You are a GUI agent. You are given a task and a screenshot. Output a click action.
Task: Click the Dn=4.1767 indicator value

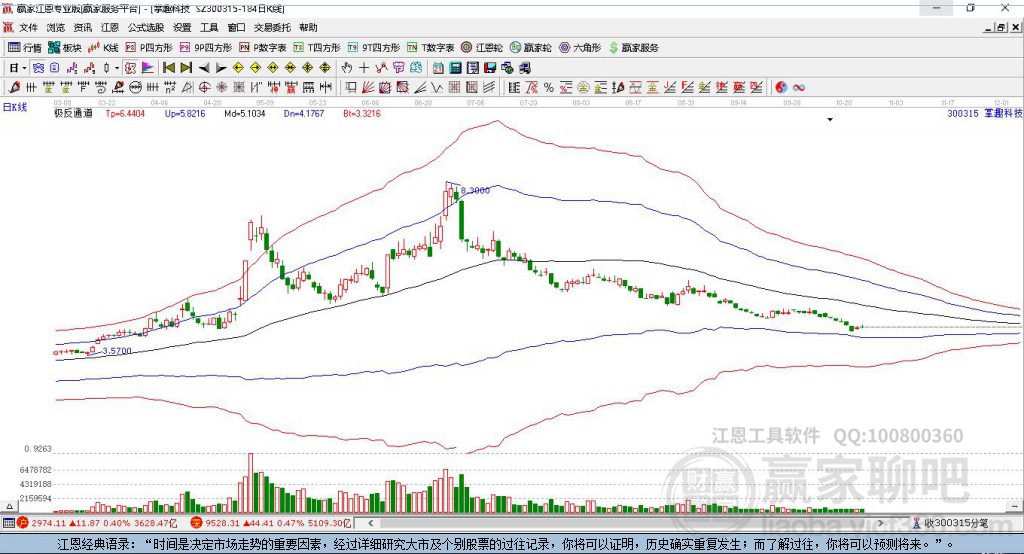click(x=304, y=113)
